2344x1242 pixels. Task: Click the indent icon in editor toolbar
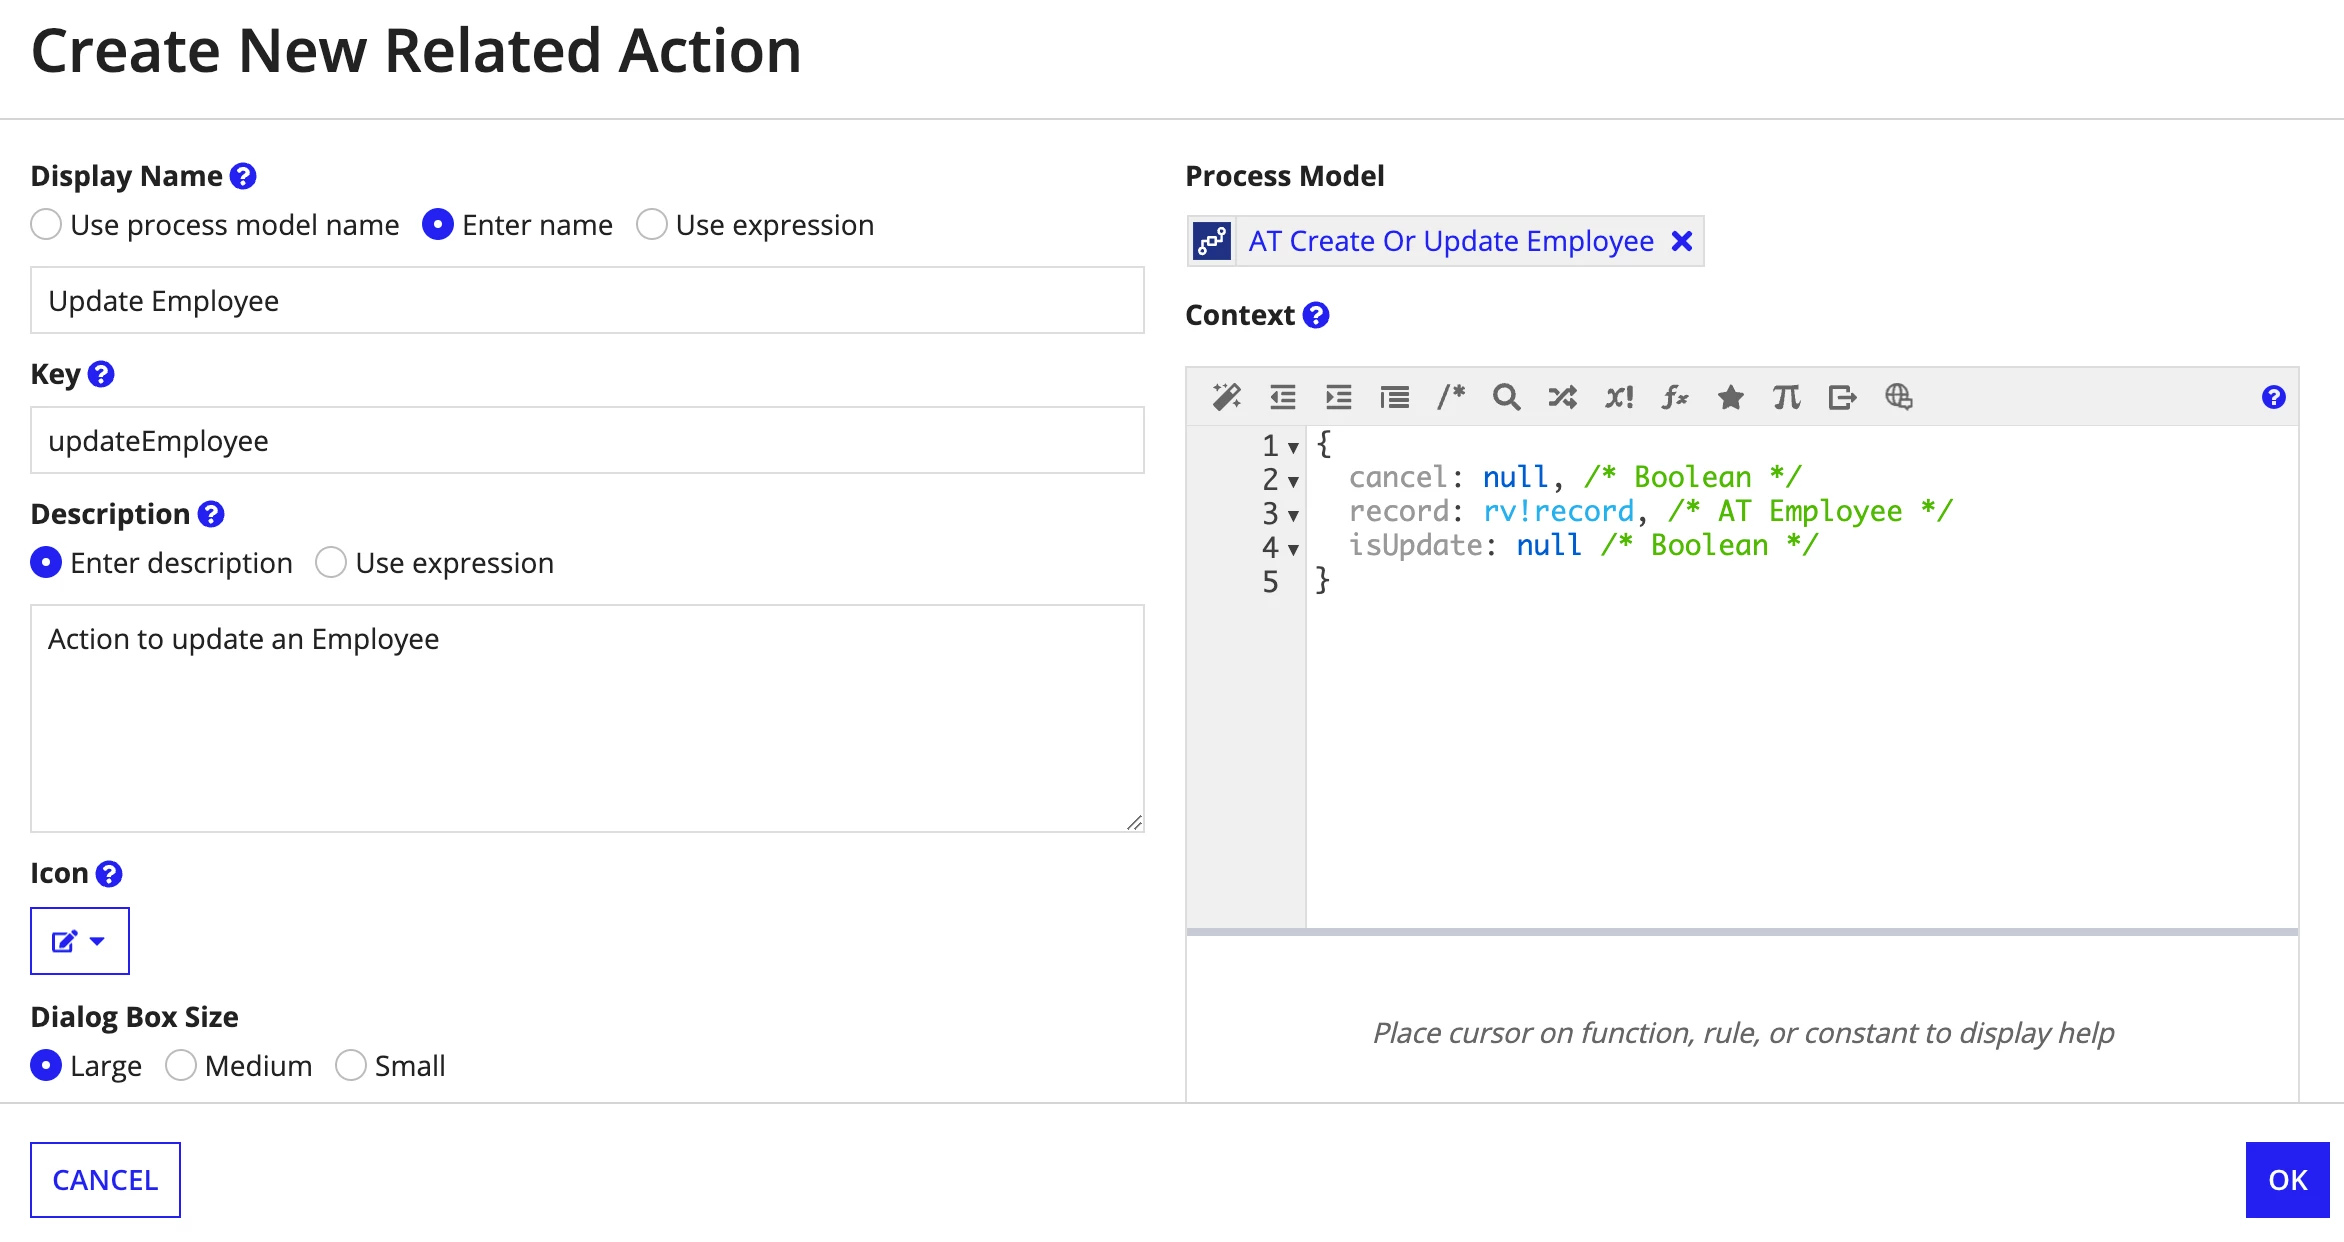coord(1338,397)
